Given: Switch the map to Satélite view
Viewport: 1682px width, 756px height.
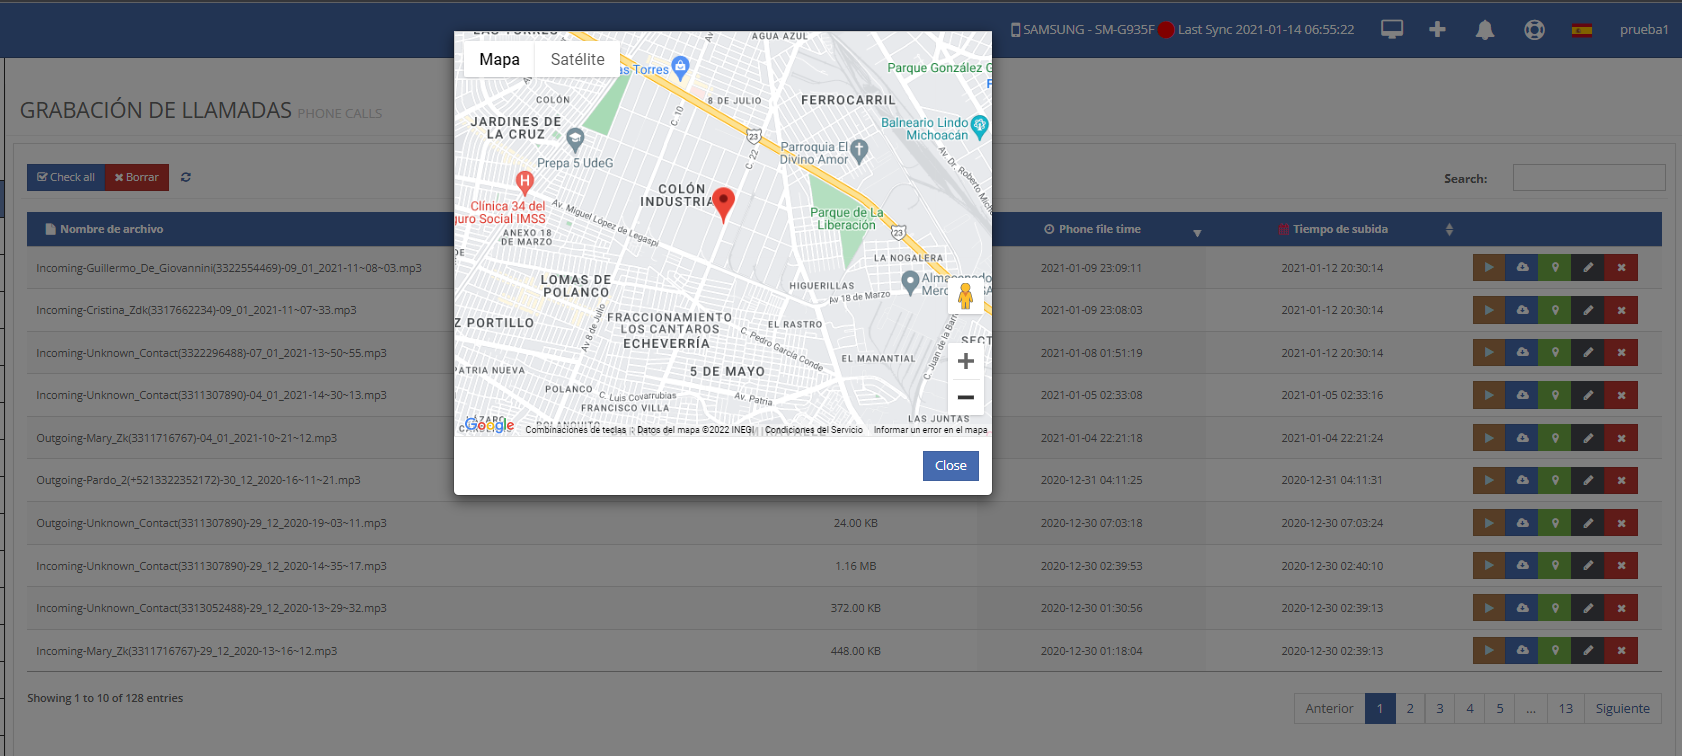Looking at the screenshot, I should 577,60.
